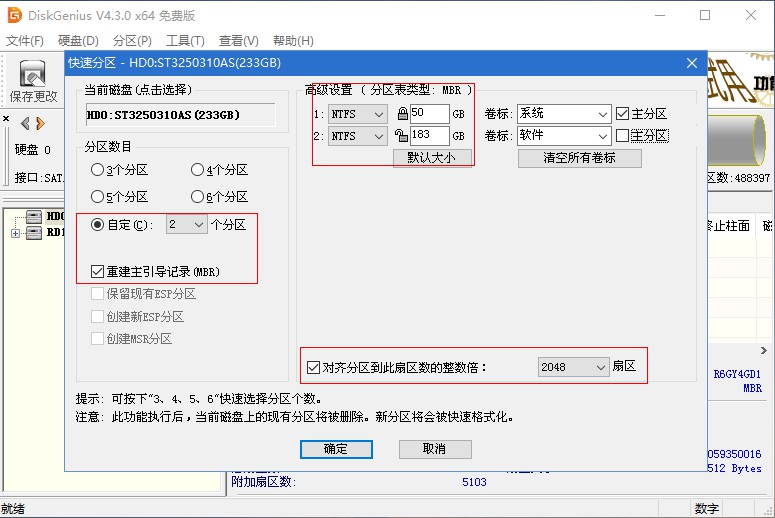Open the View (查看) menu
The height and width of the screenshot is (518, 775).
pyautogui.click(x=238, y=41)
